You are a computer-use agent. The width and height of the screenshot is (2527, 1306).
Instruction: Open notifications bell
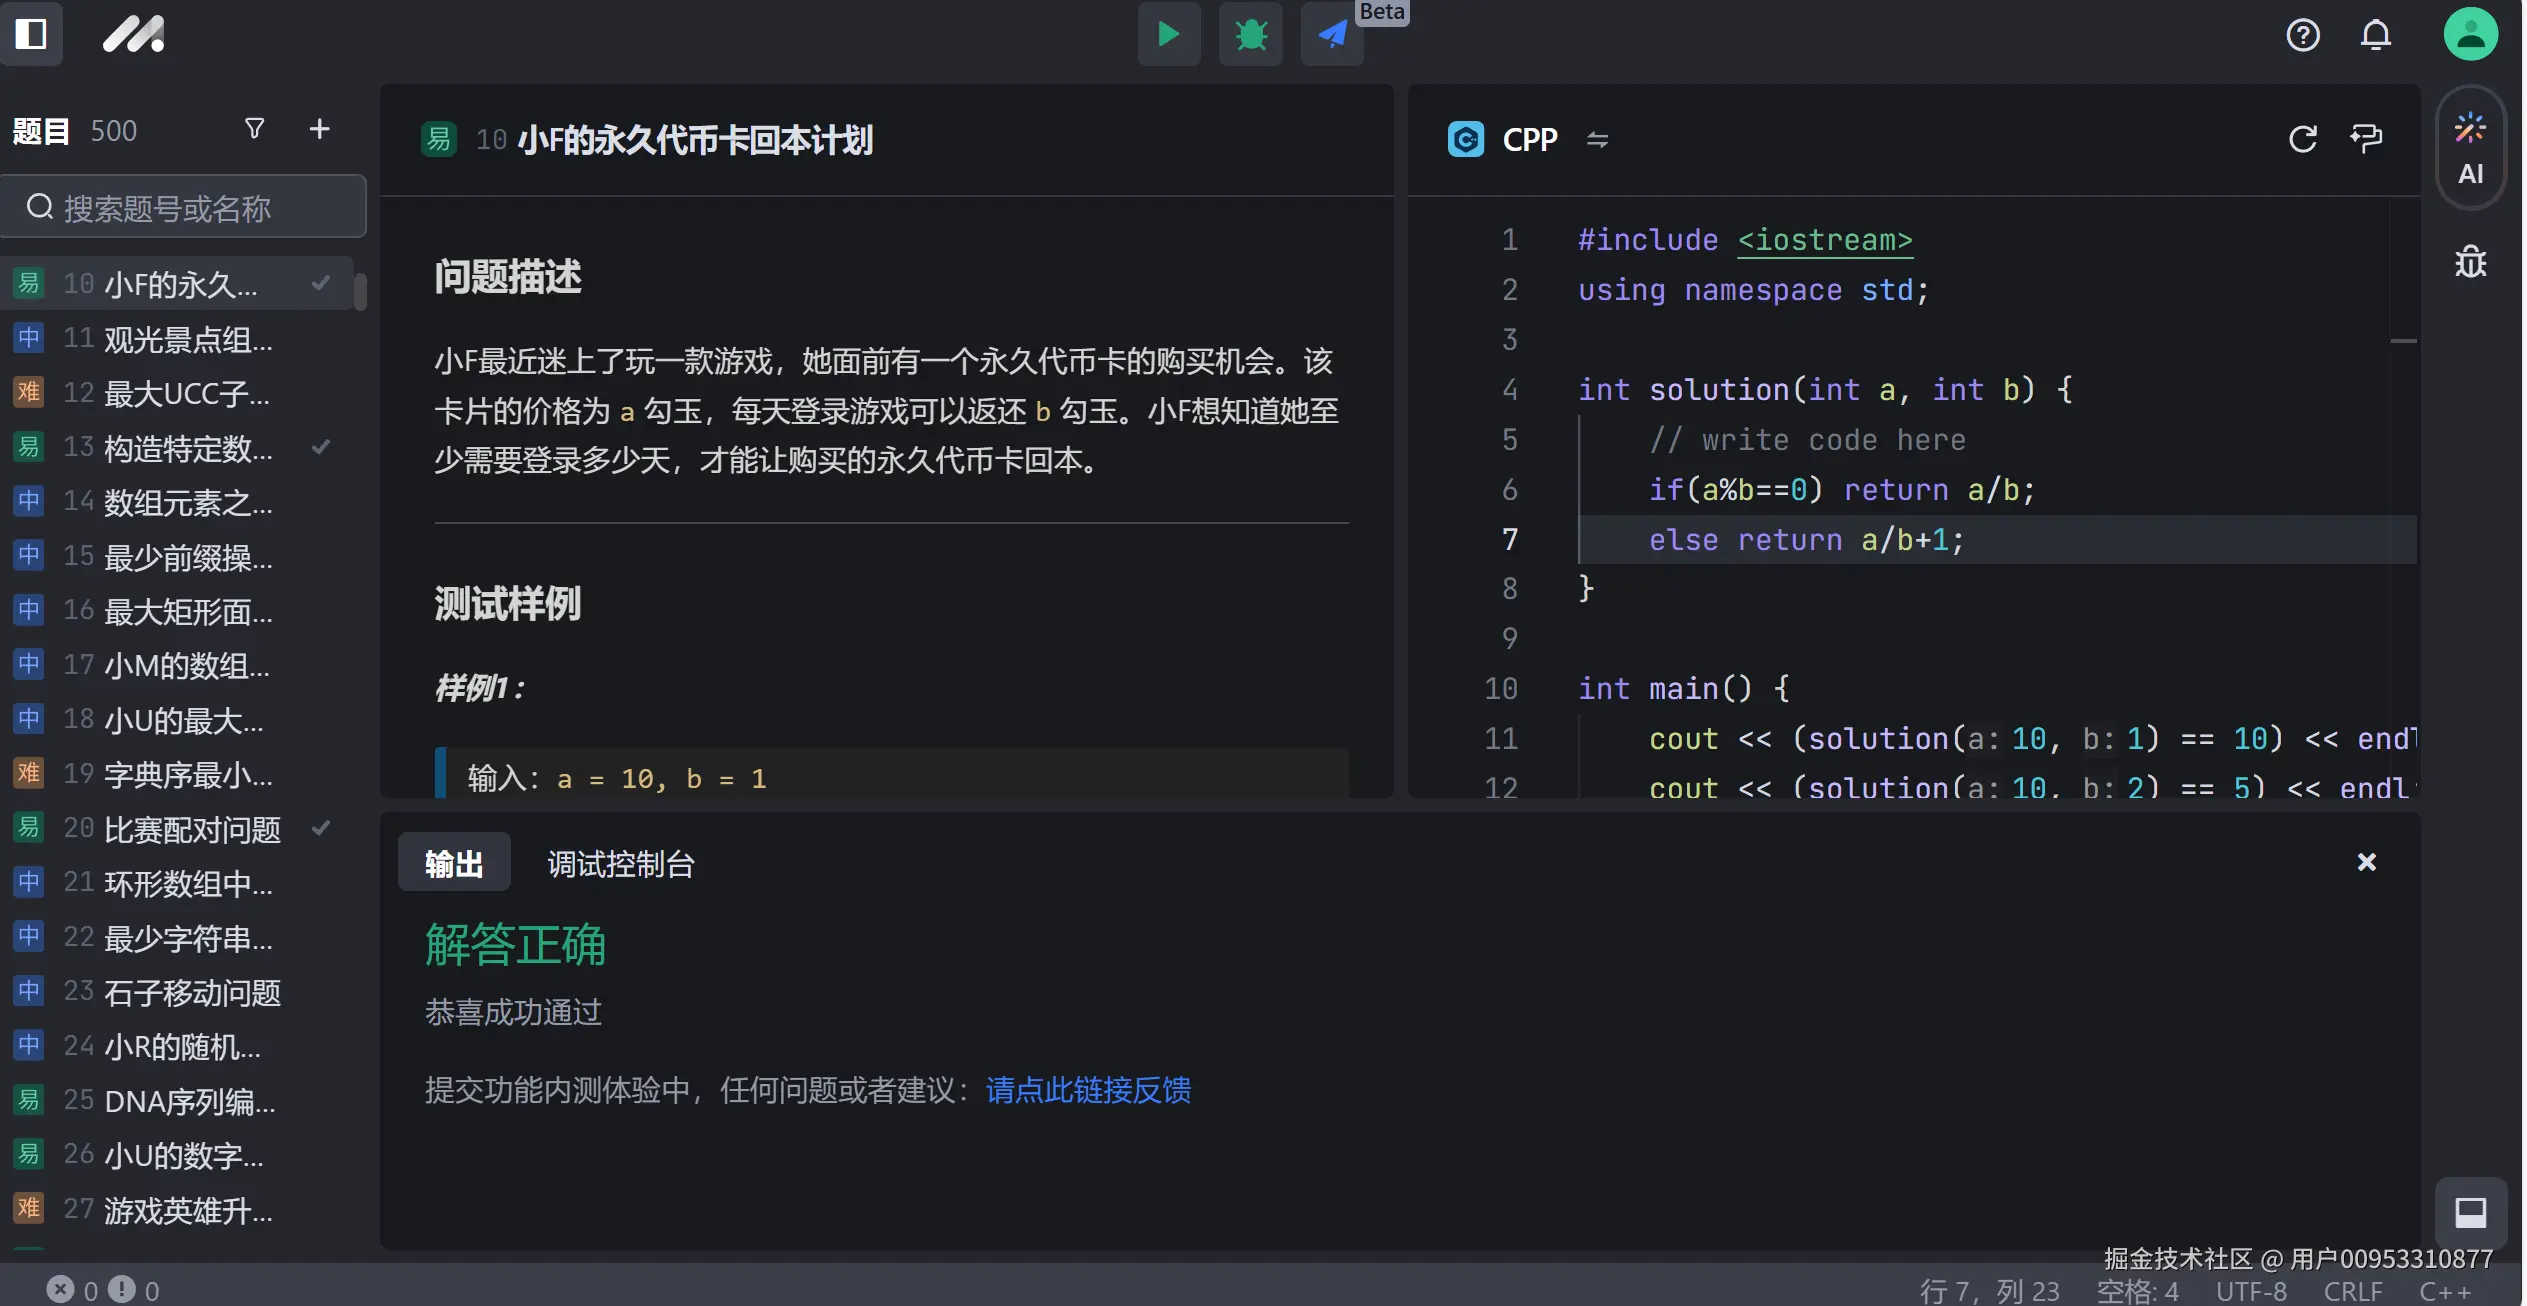coord(2376,35)
